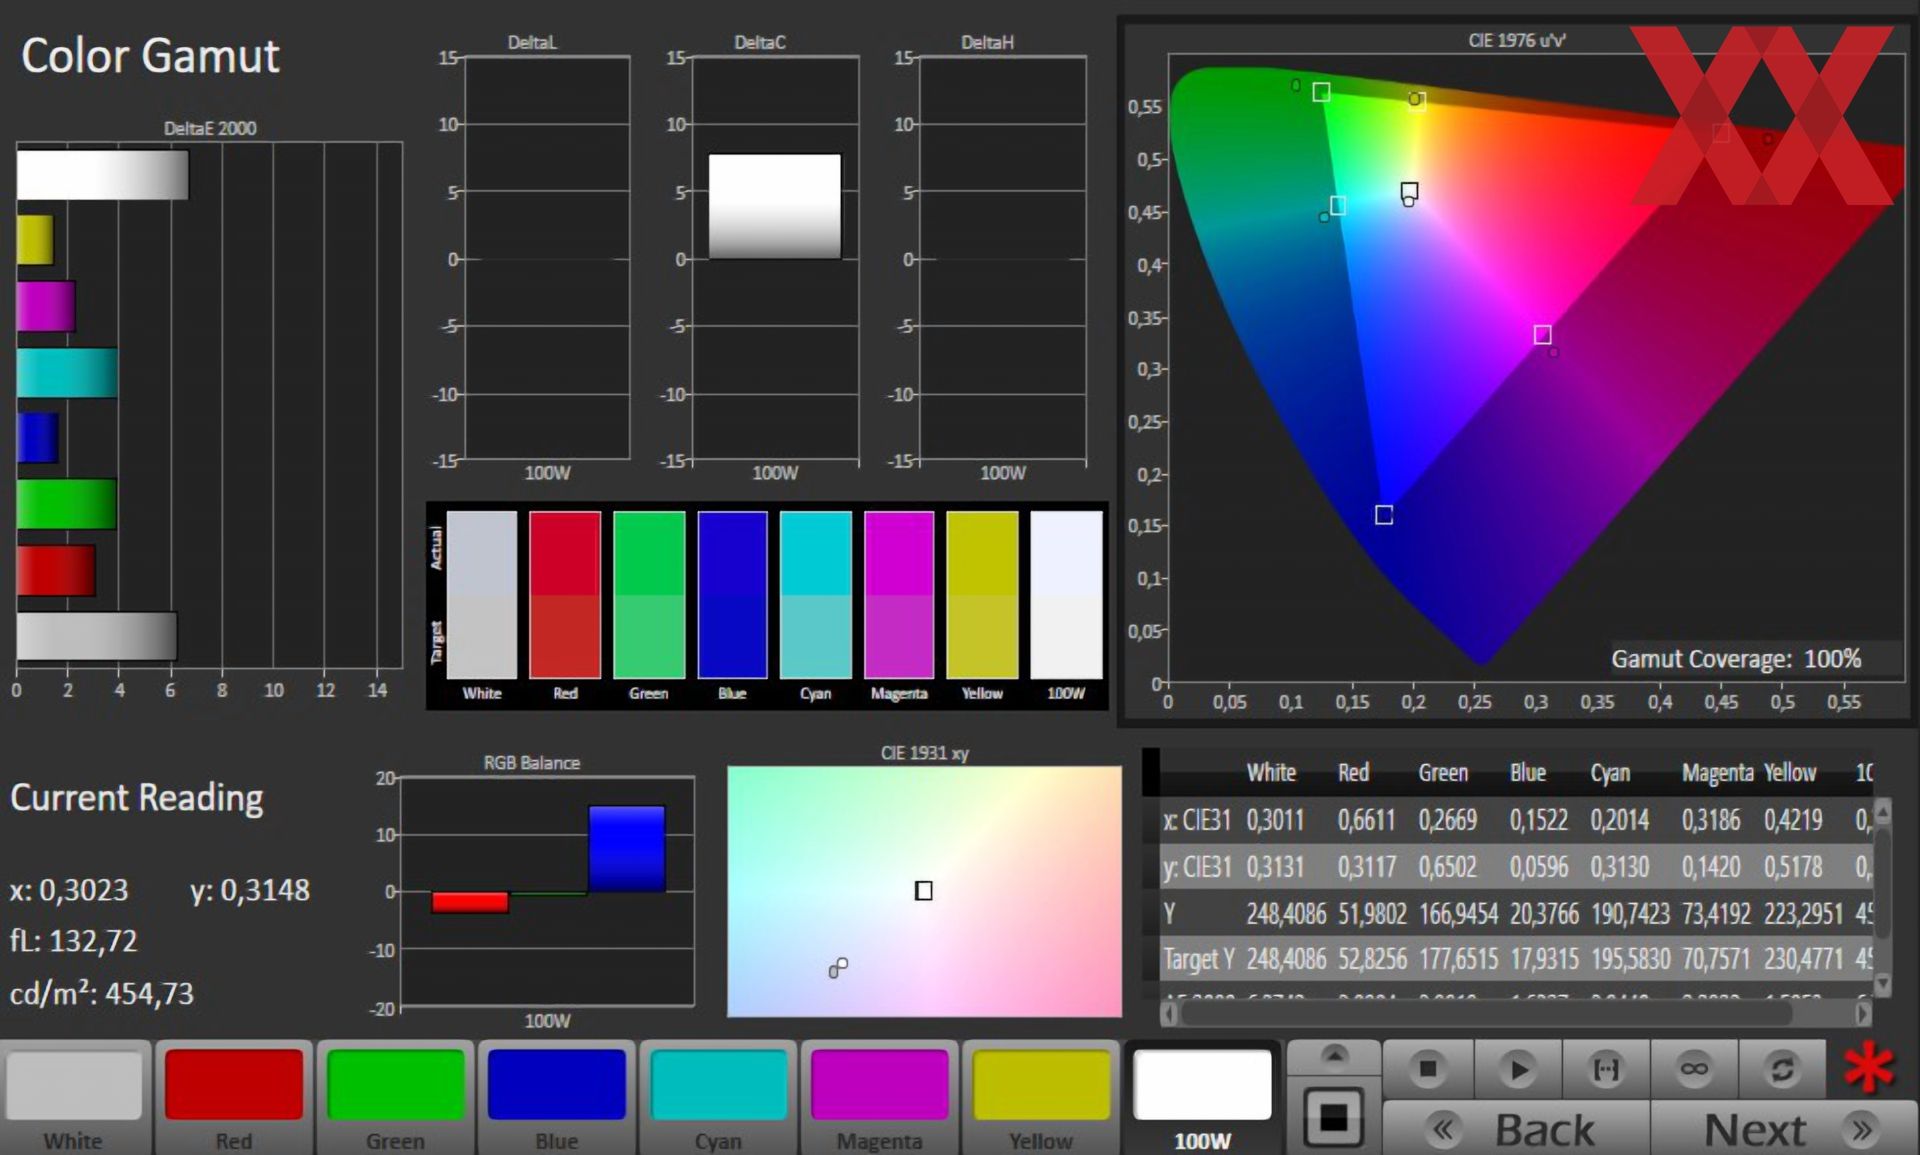Proceed to next step with Next
The height and width of the screenshot is (1155, 1920).
1785,1130
